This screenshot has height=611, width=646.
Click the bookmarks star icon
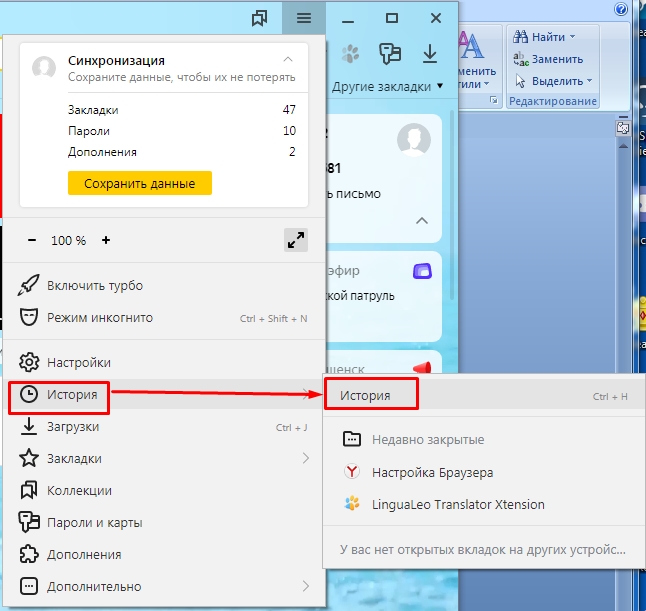coord(29,458)
